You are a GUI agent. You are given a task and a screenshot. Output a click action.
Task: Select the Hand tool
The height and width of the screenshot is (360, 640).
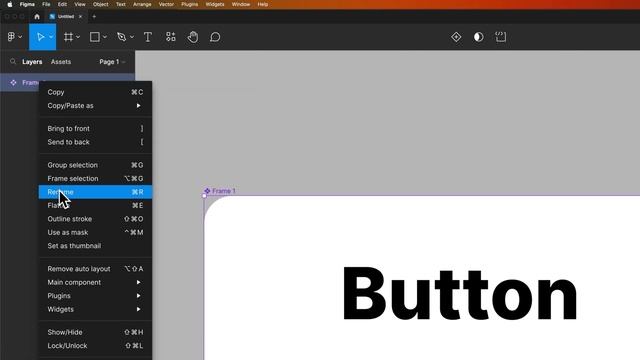pos(193,37)
